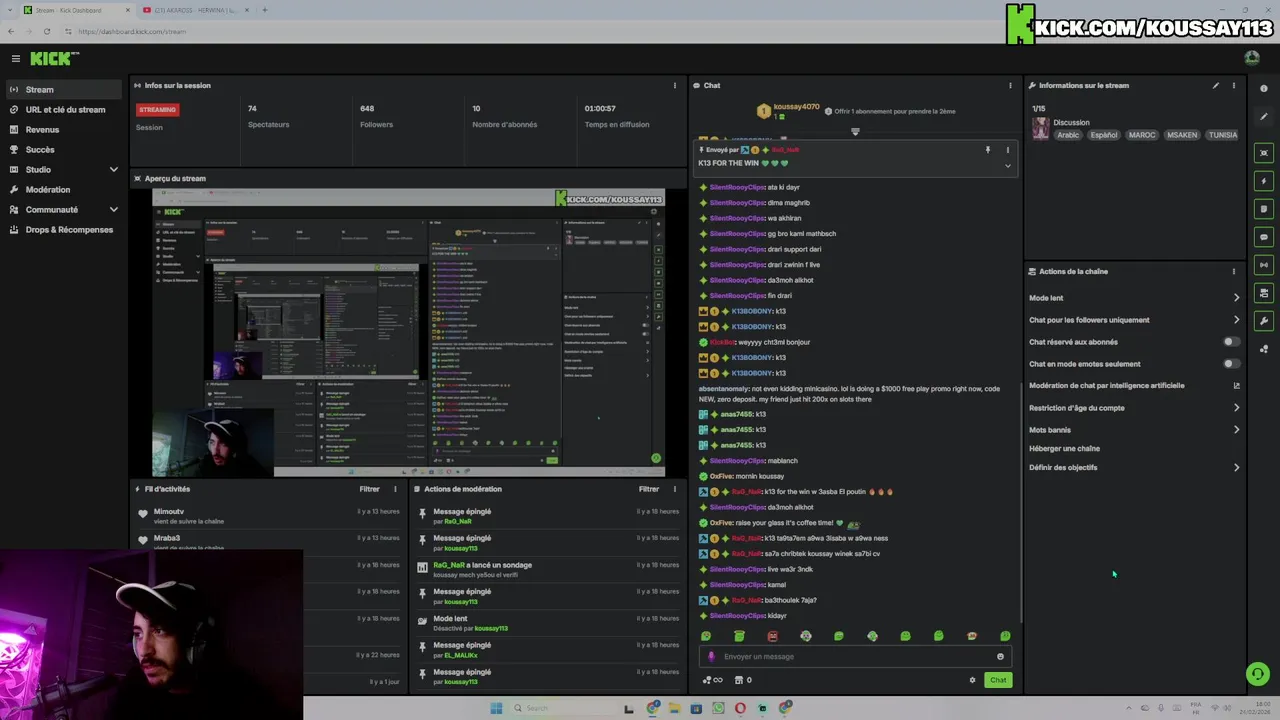Click Héberger une chaîne
Image resolution: width=1280 pixels, height=720 pixels.
pyautogui.click(x=1064, y=449)
